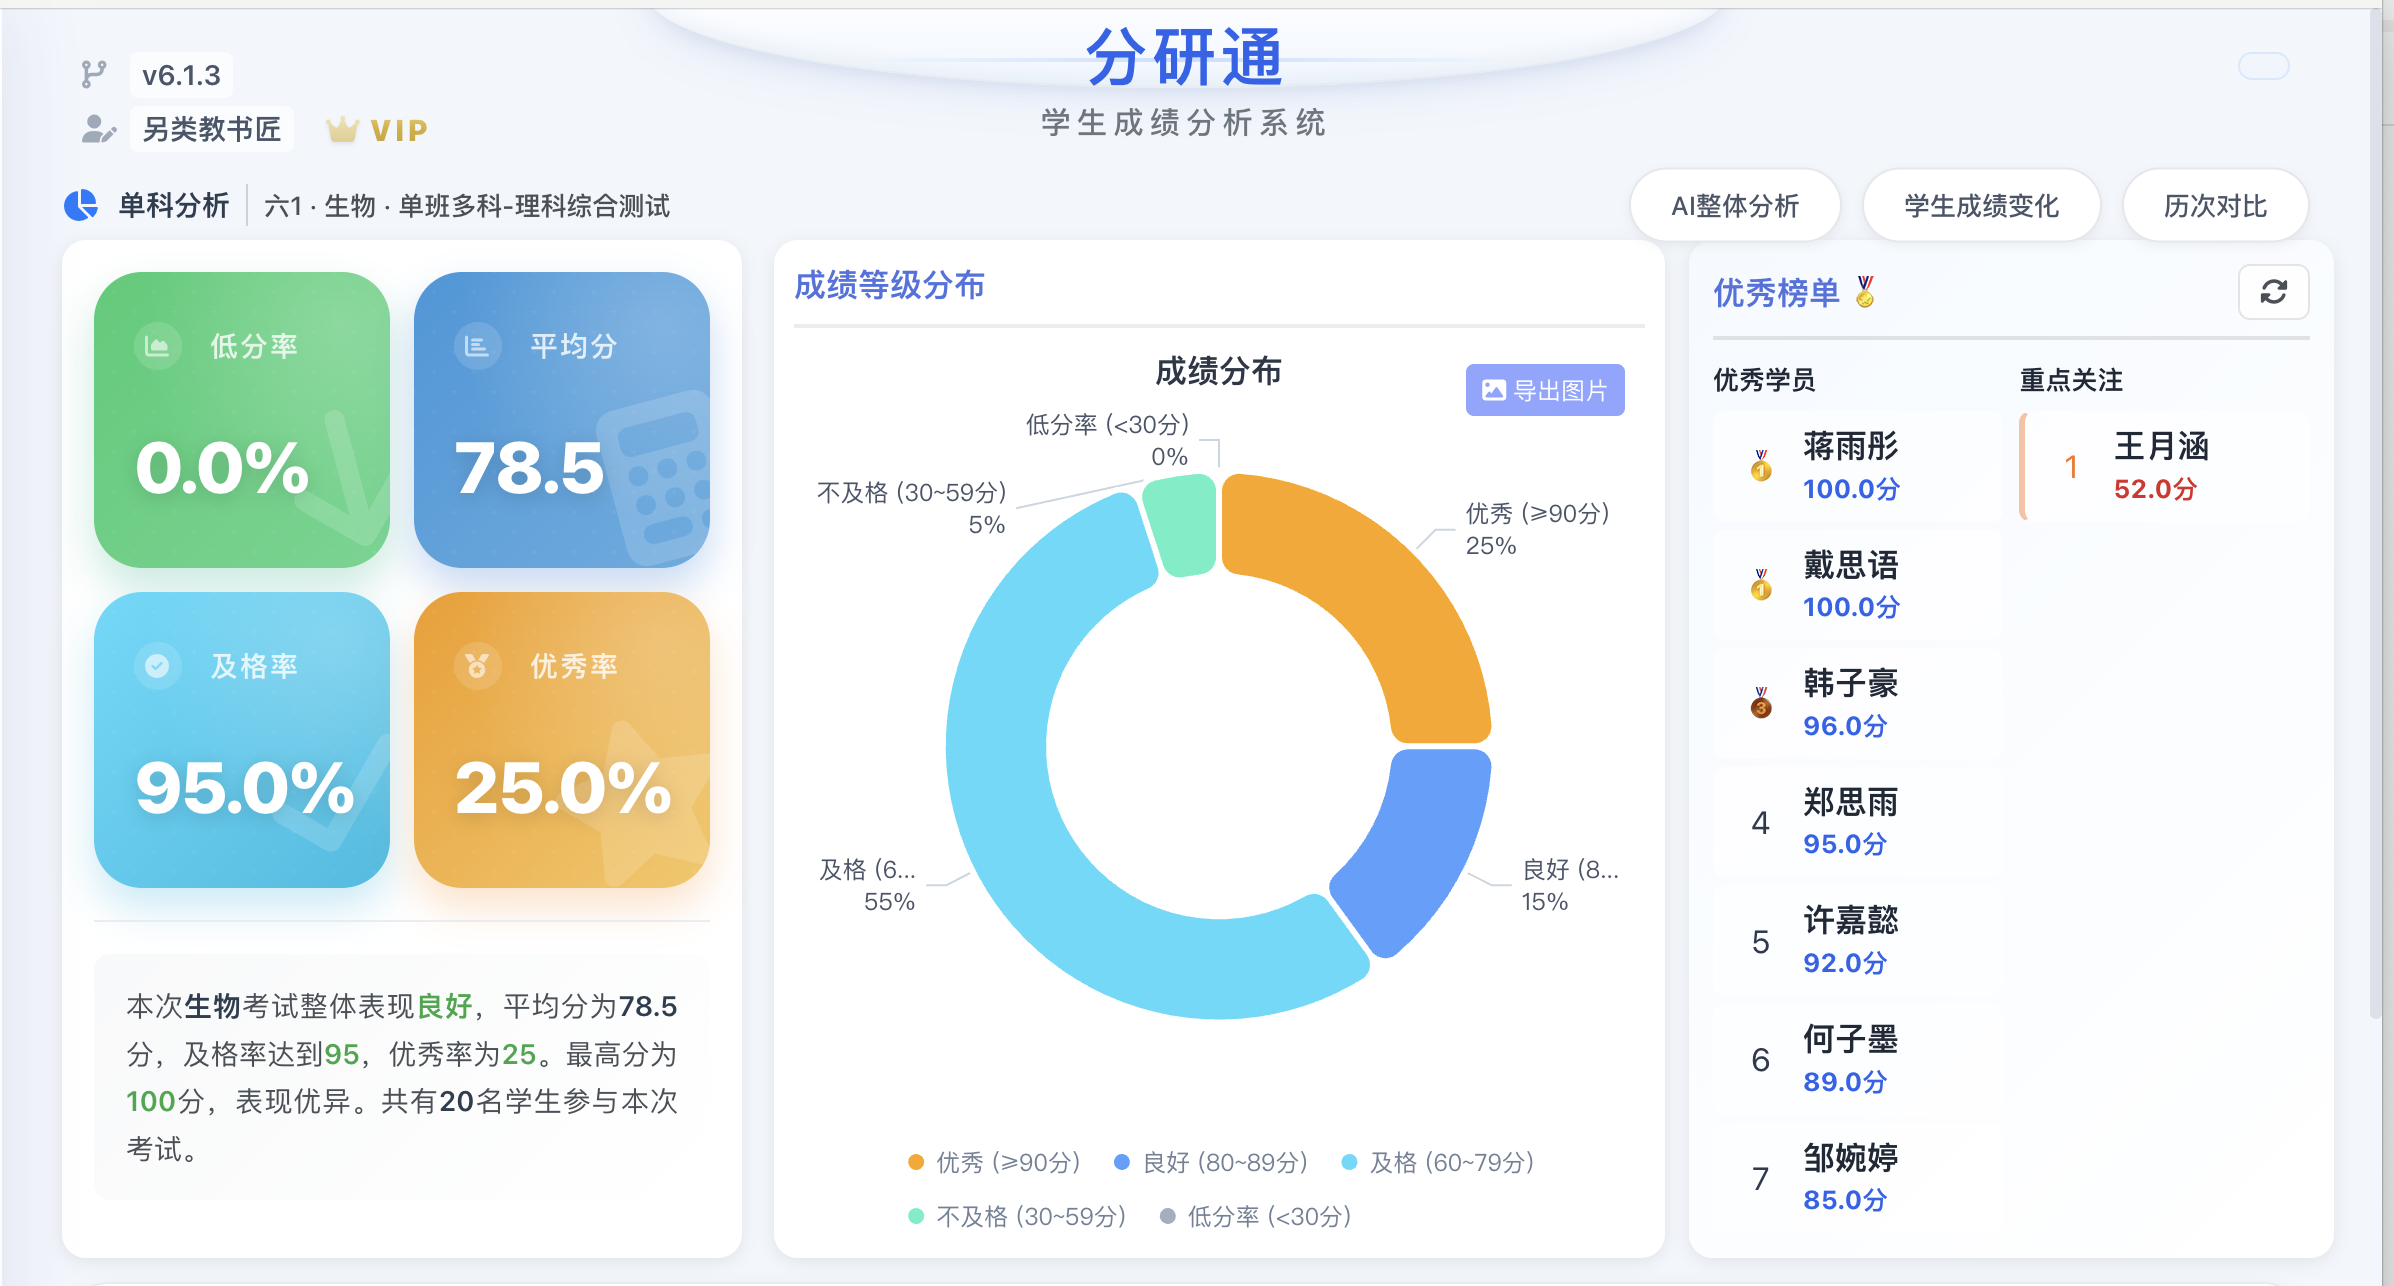The width and height of the screenshot is (2394, 1286).
Task: Export the chart using 导出图片
Action: tap(1544, 390)
